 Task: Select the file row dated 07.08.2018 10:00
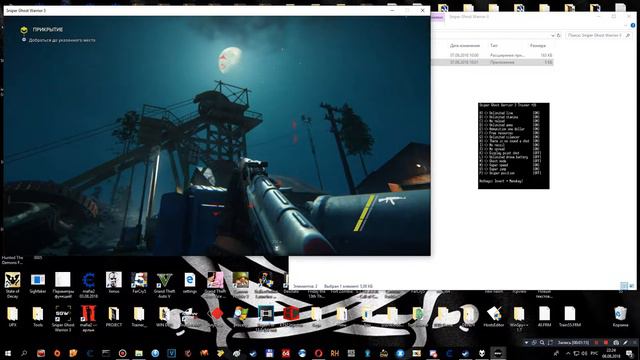(x=493, y=55)
